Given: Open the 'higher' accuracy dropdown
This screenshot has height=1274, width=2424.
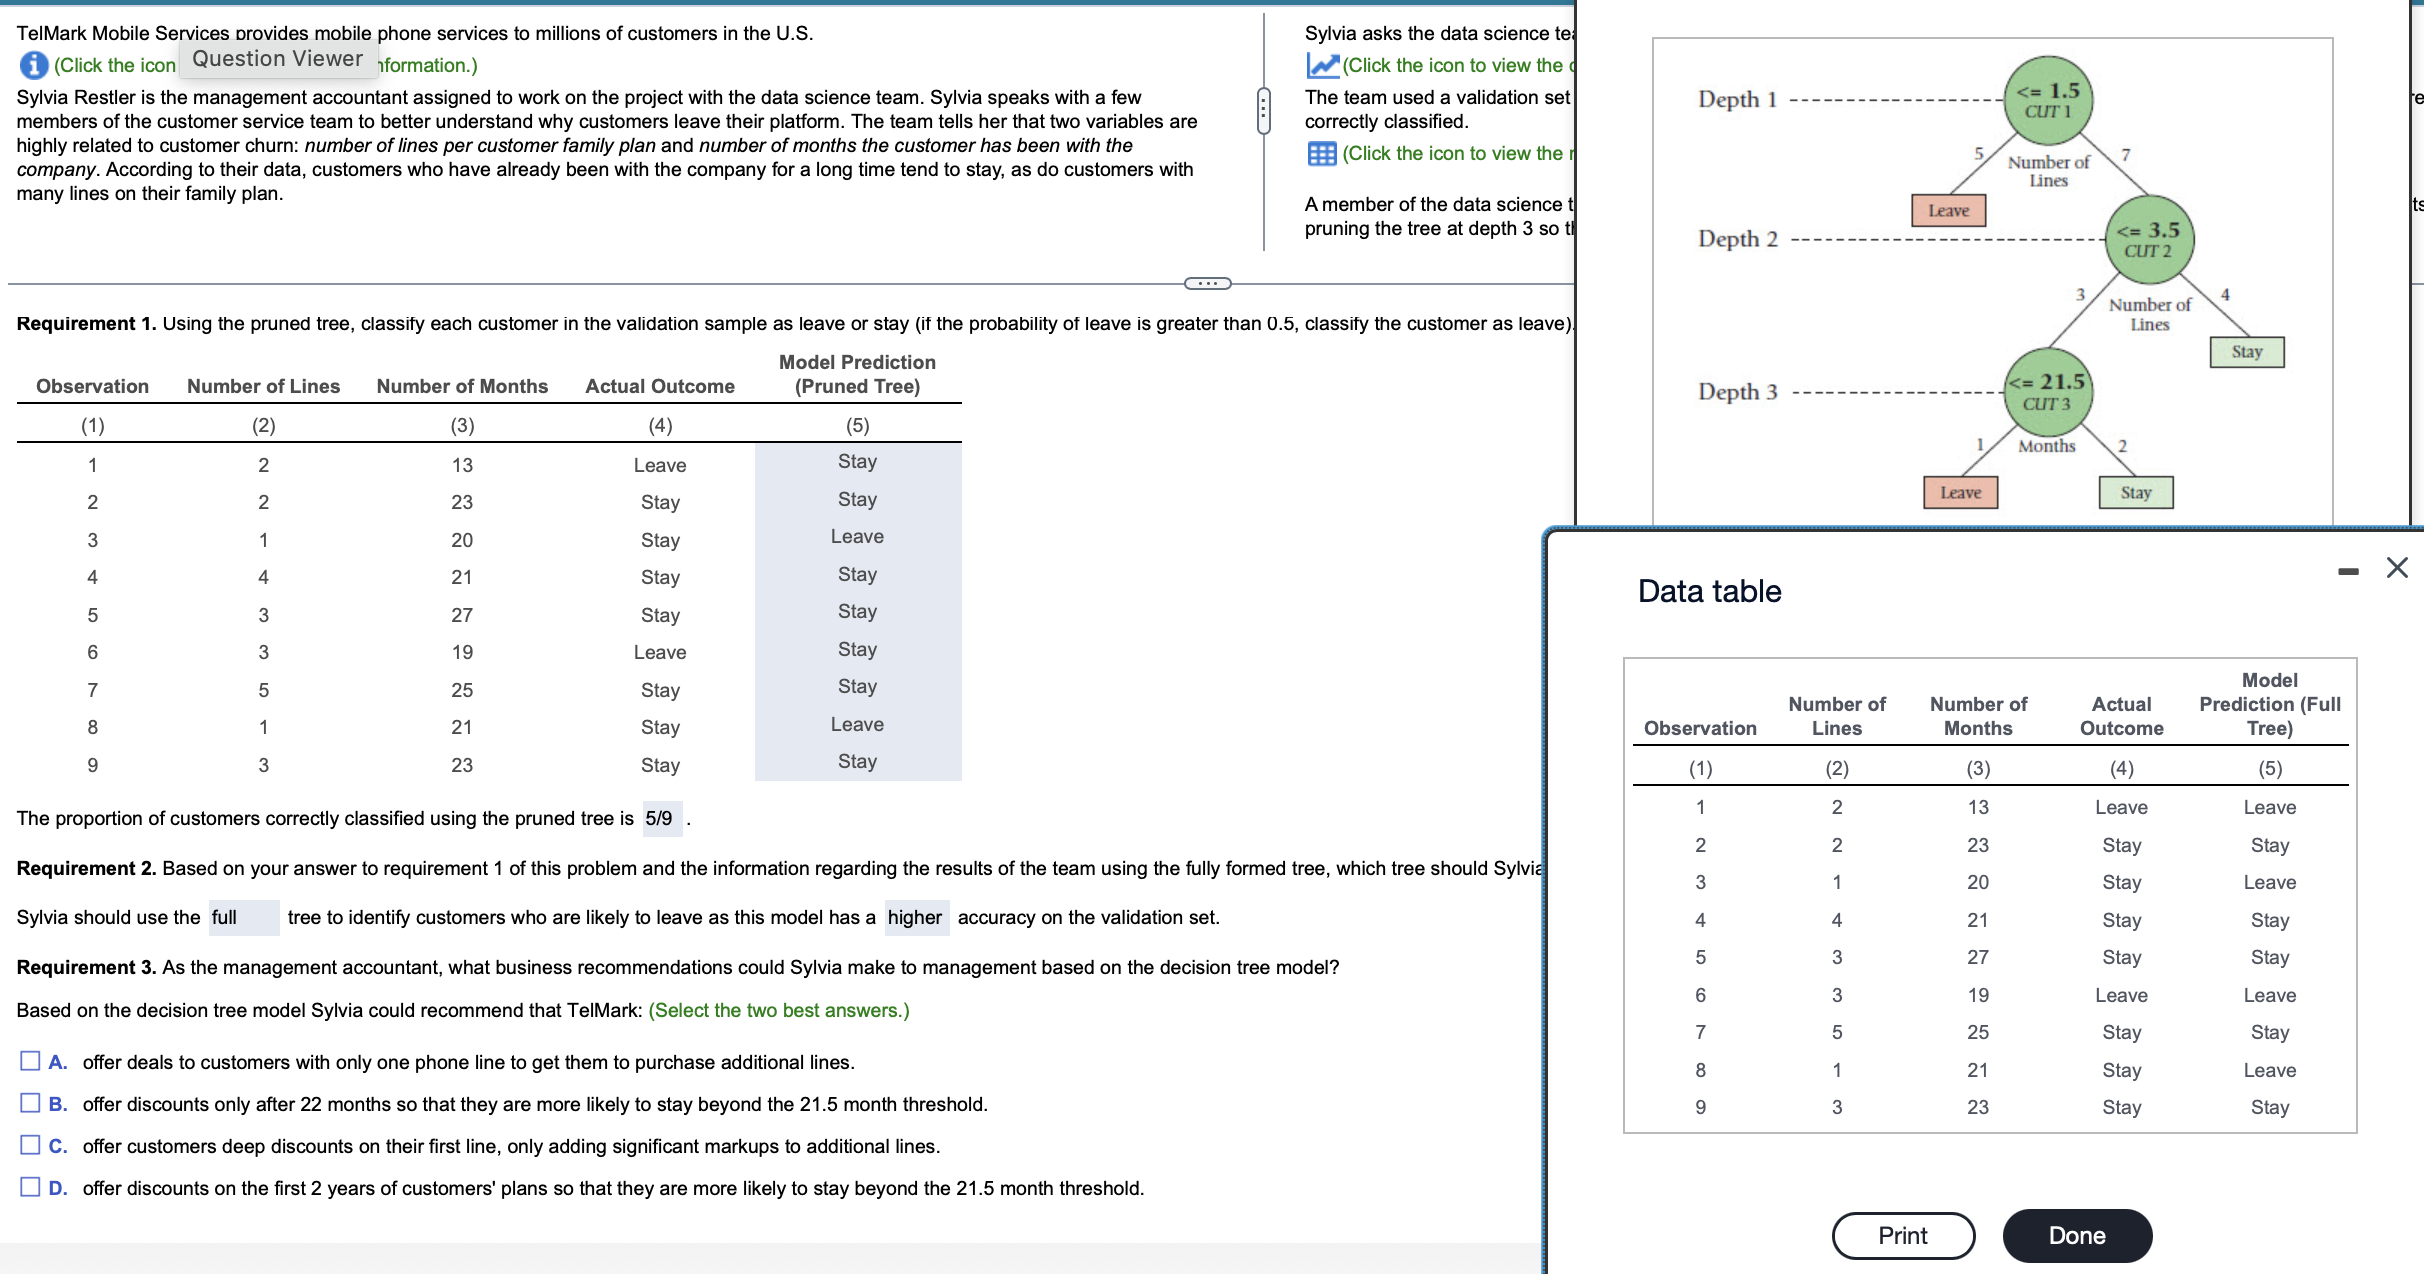Looking at the screenshot, I should click(x=915, y=917).
